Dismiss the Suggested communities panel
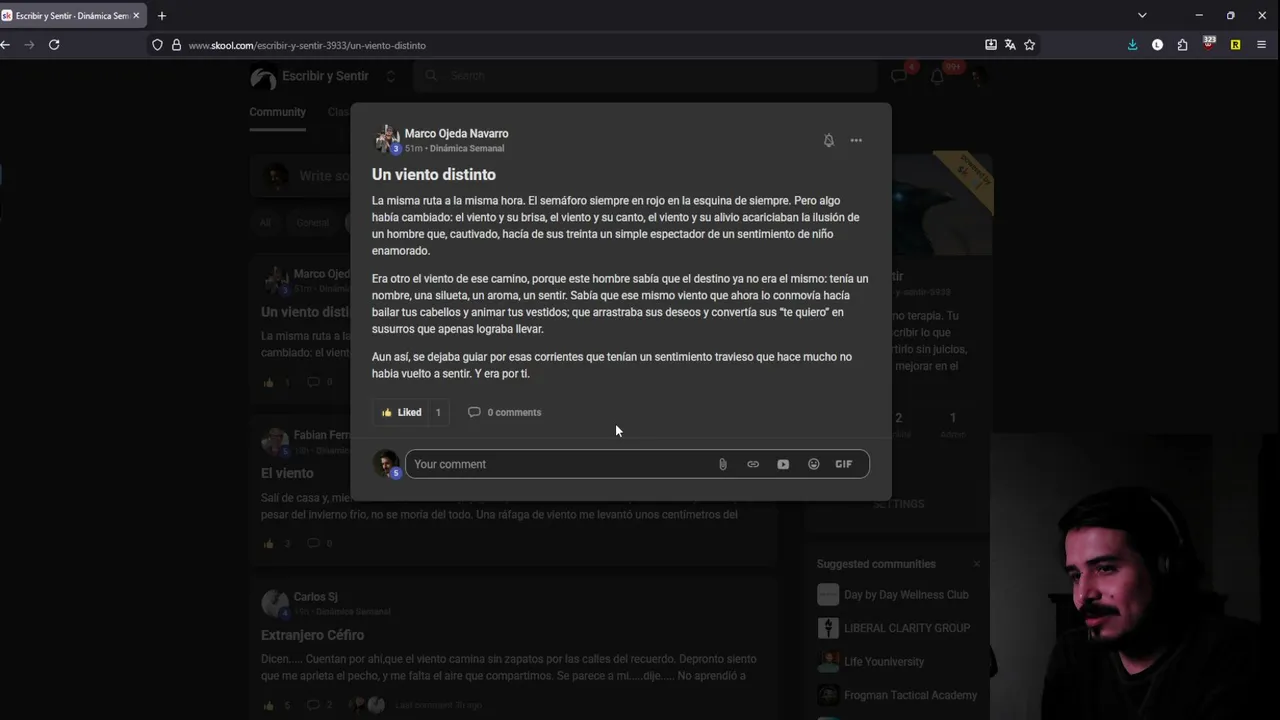The image size is (1280, 720). [977, 564]
